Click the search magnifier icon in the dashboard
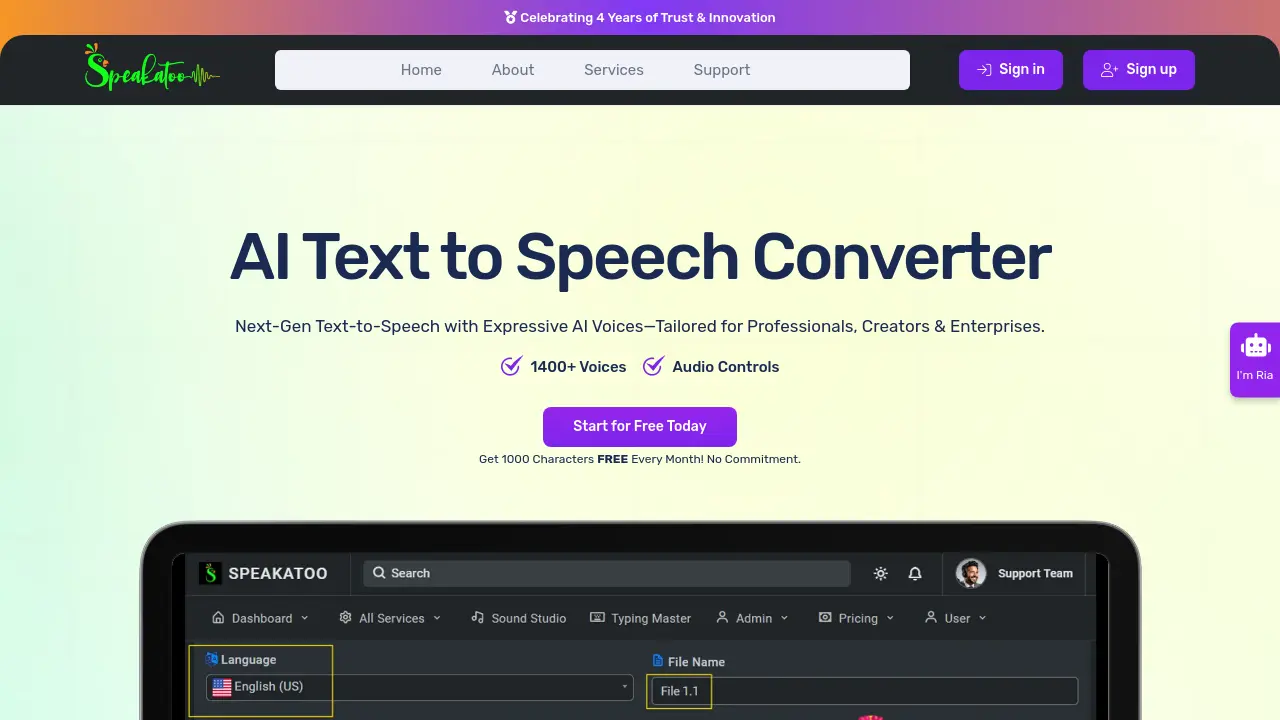Viewport: 1280px width, 720px height. 379,572
